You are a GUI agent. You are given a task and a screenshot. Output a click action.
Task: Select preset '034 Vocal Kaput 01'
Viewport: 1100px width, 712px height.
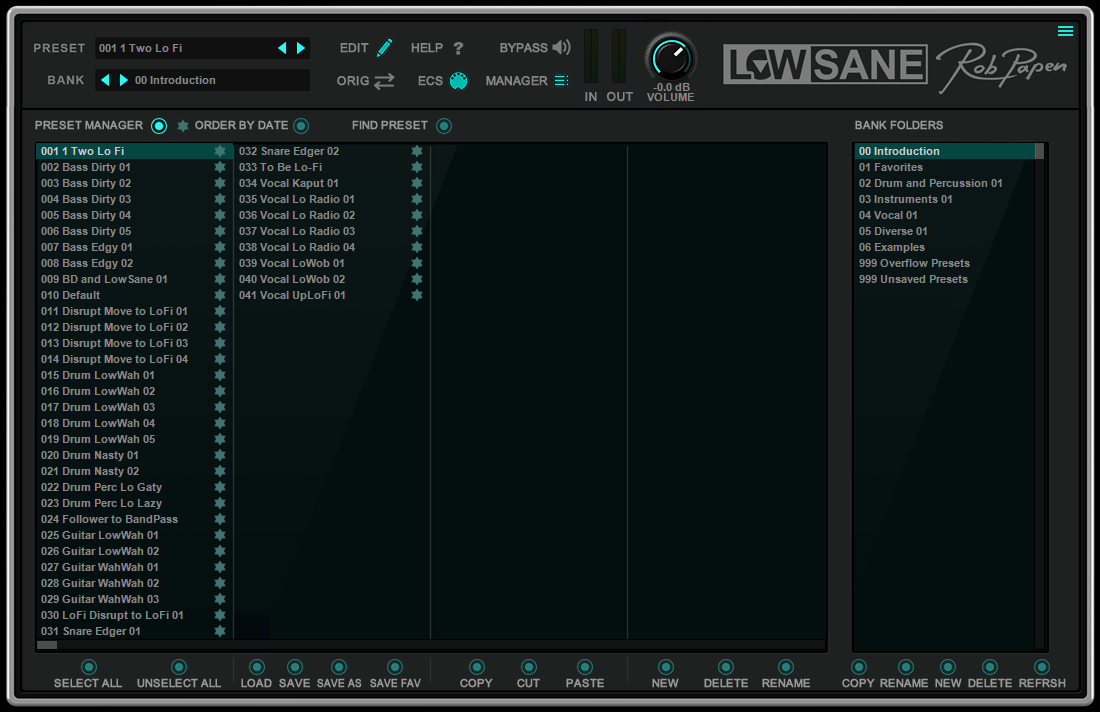(x=290, y=183)
